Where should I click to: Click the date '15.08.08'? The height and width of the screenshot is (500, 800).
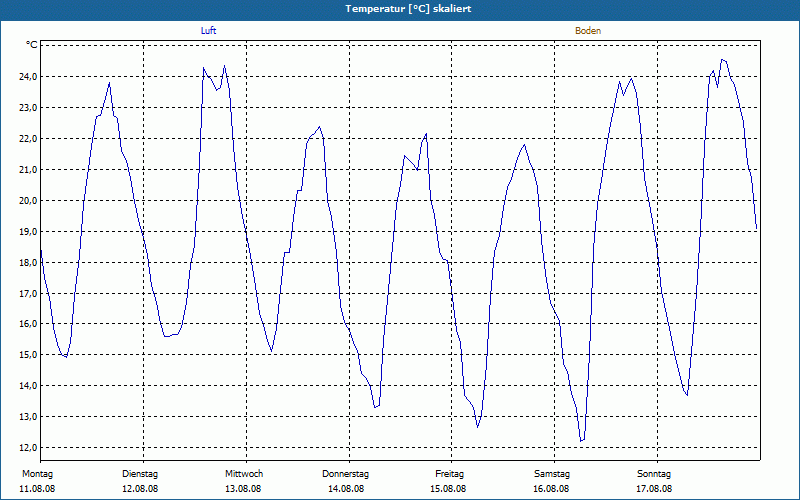[x=448, y=489]
